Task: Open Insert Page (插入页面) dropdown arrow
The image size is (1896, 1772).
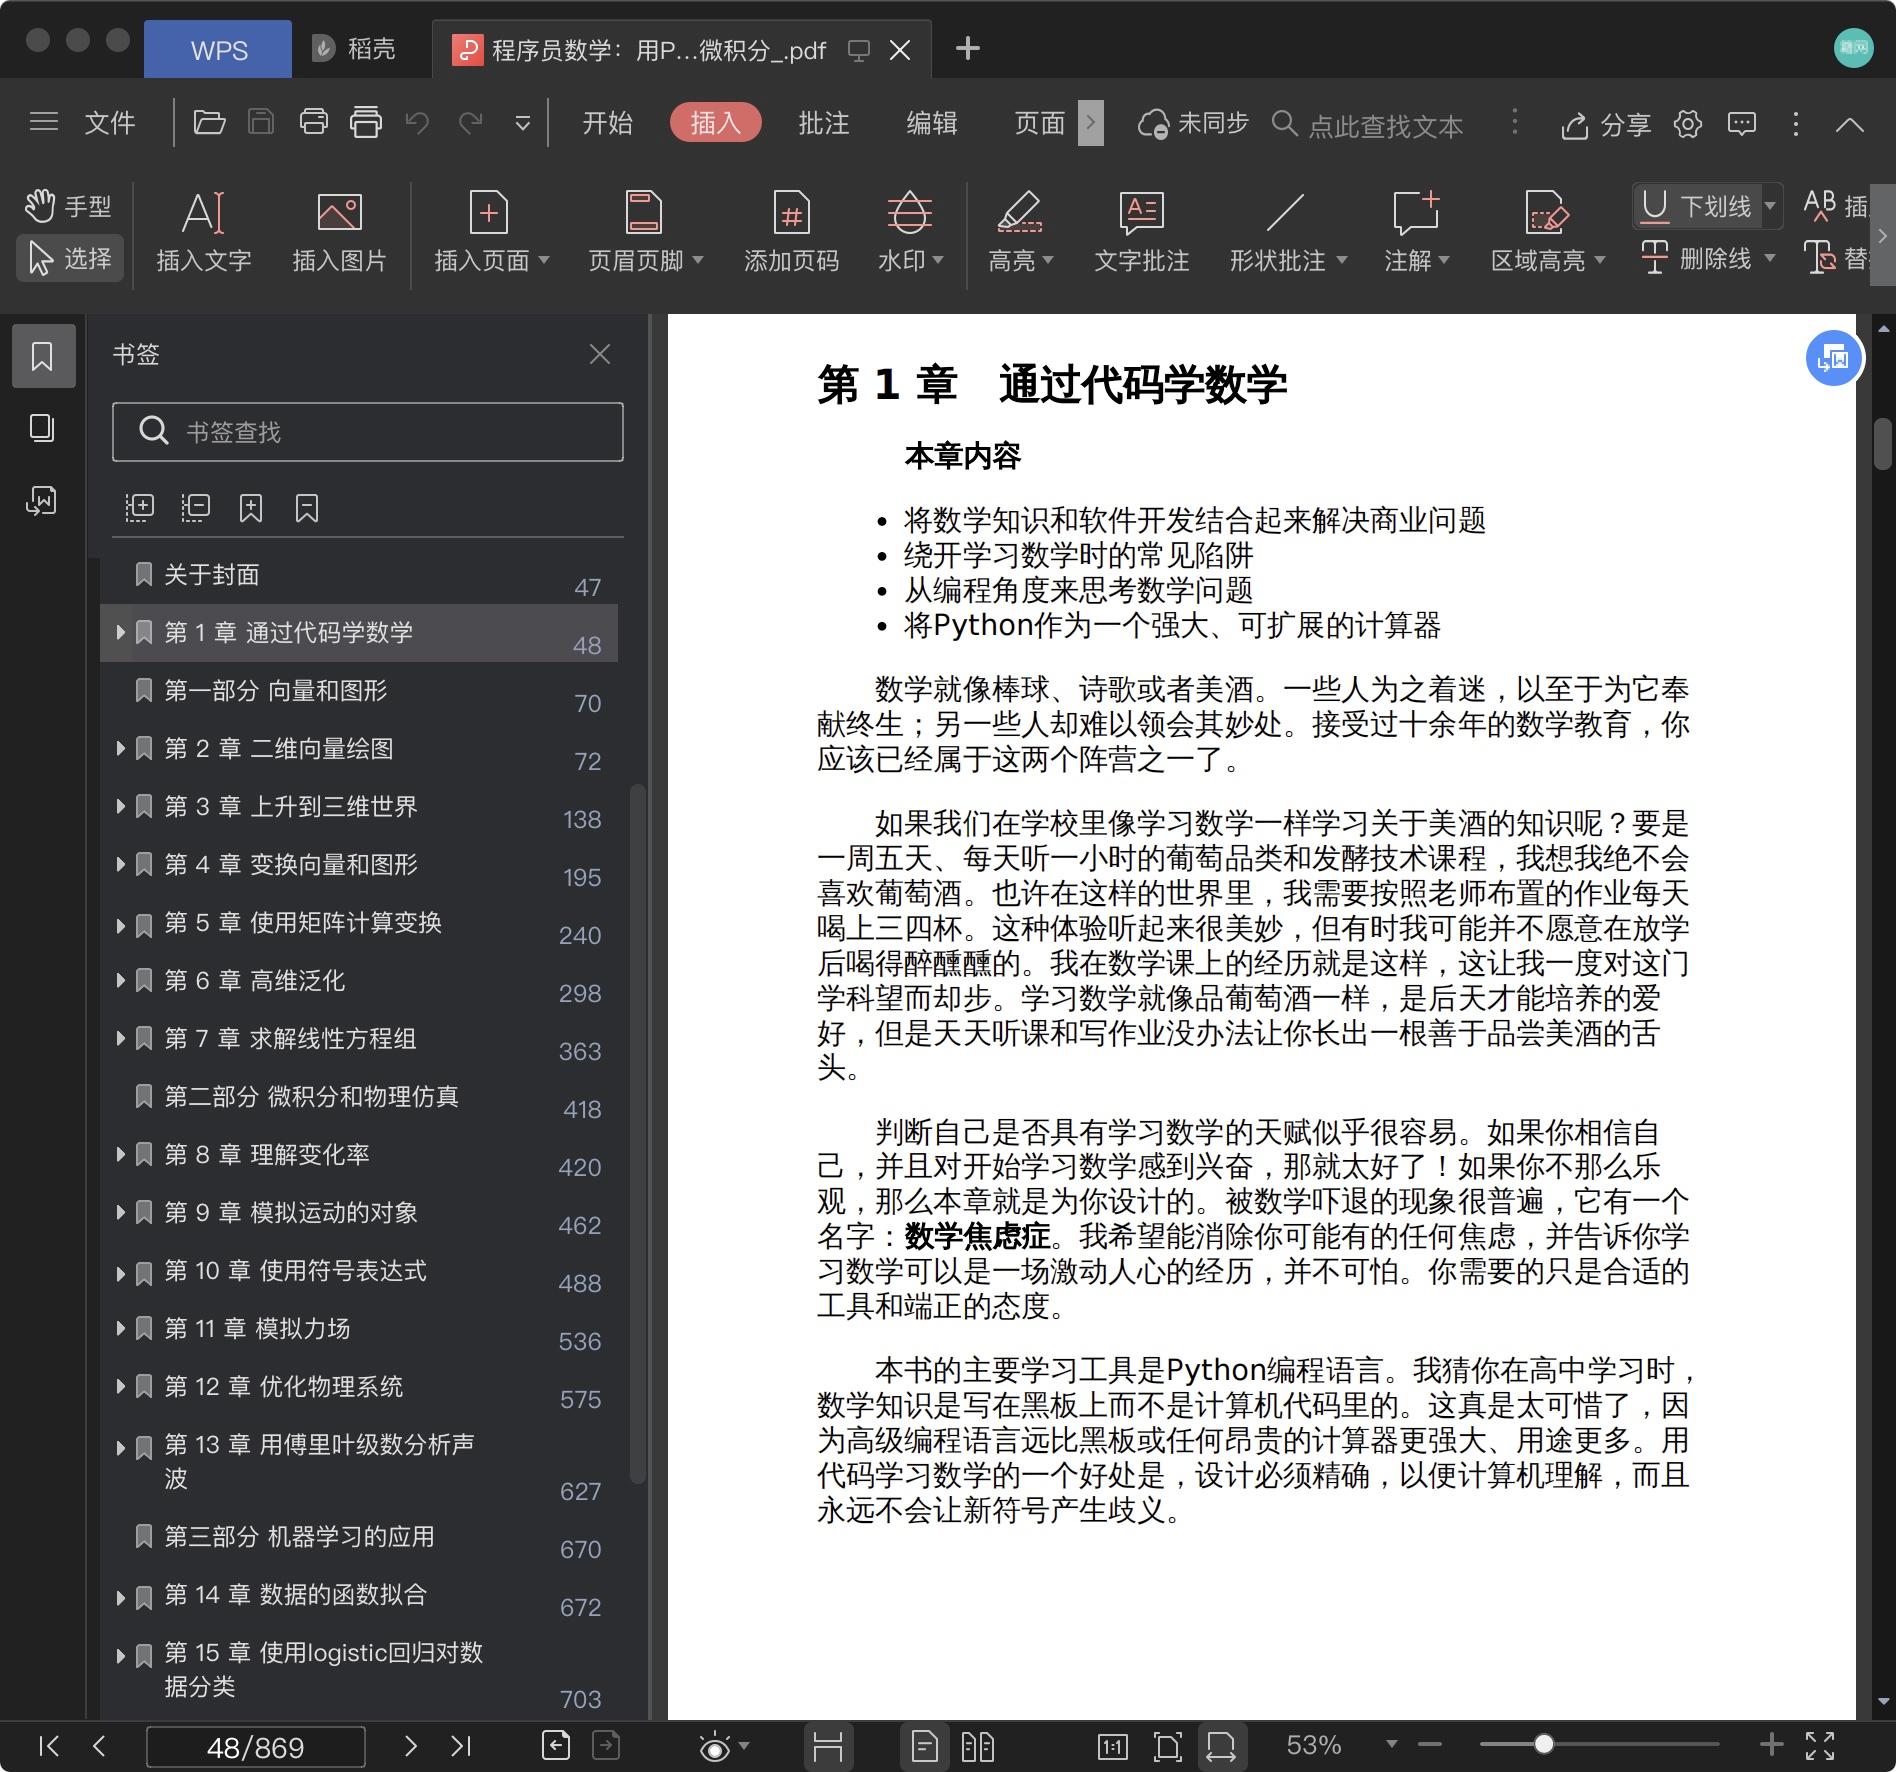Action: point(544,260)
